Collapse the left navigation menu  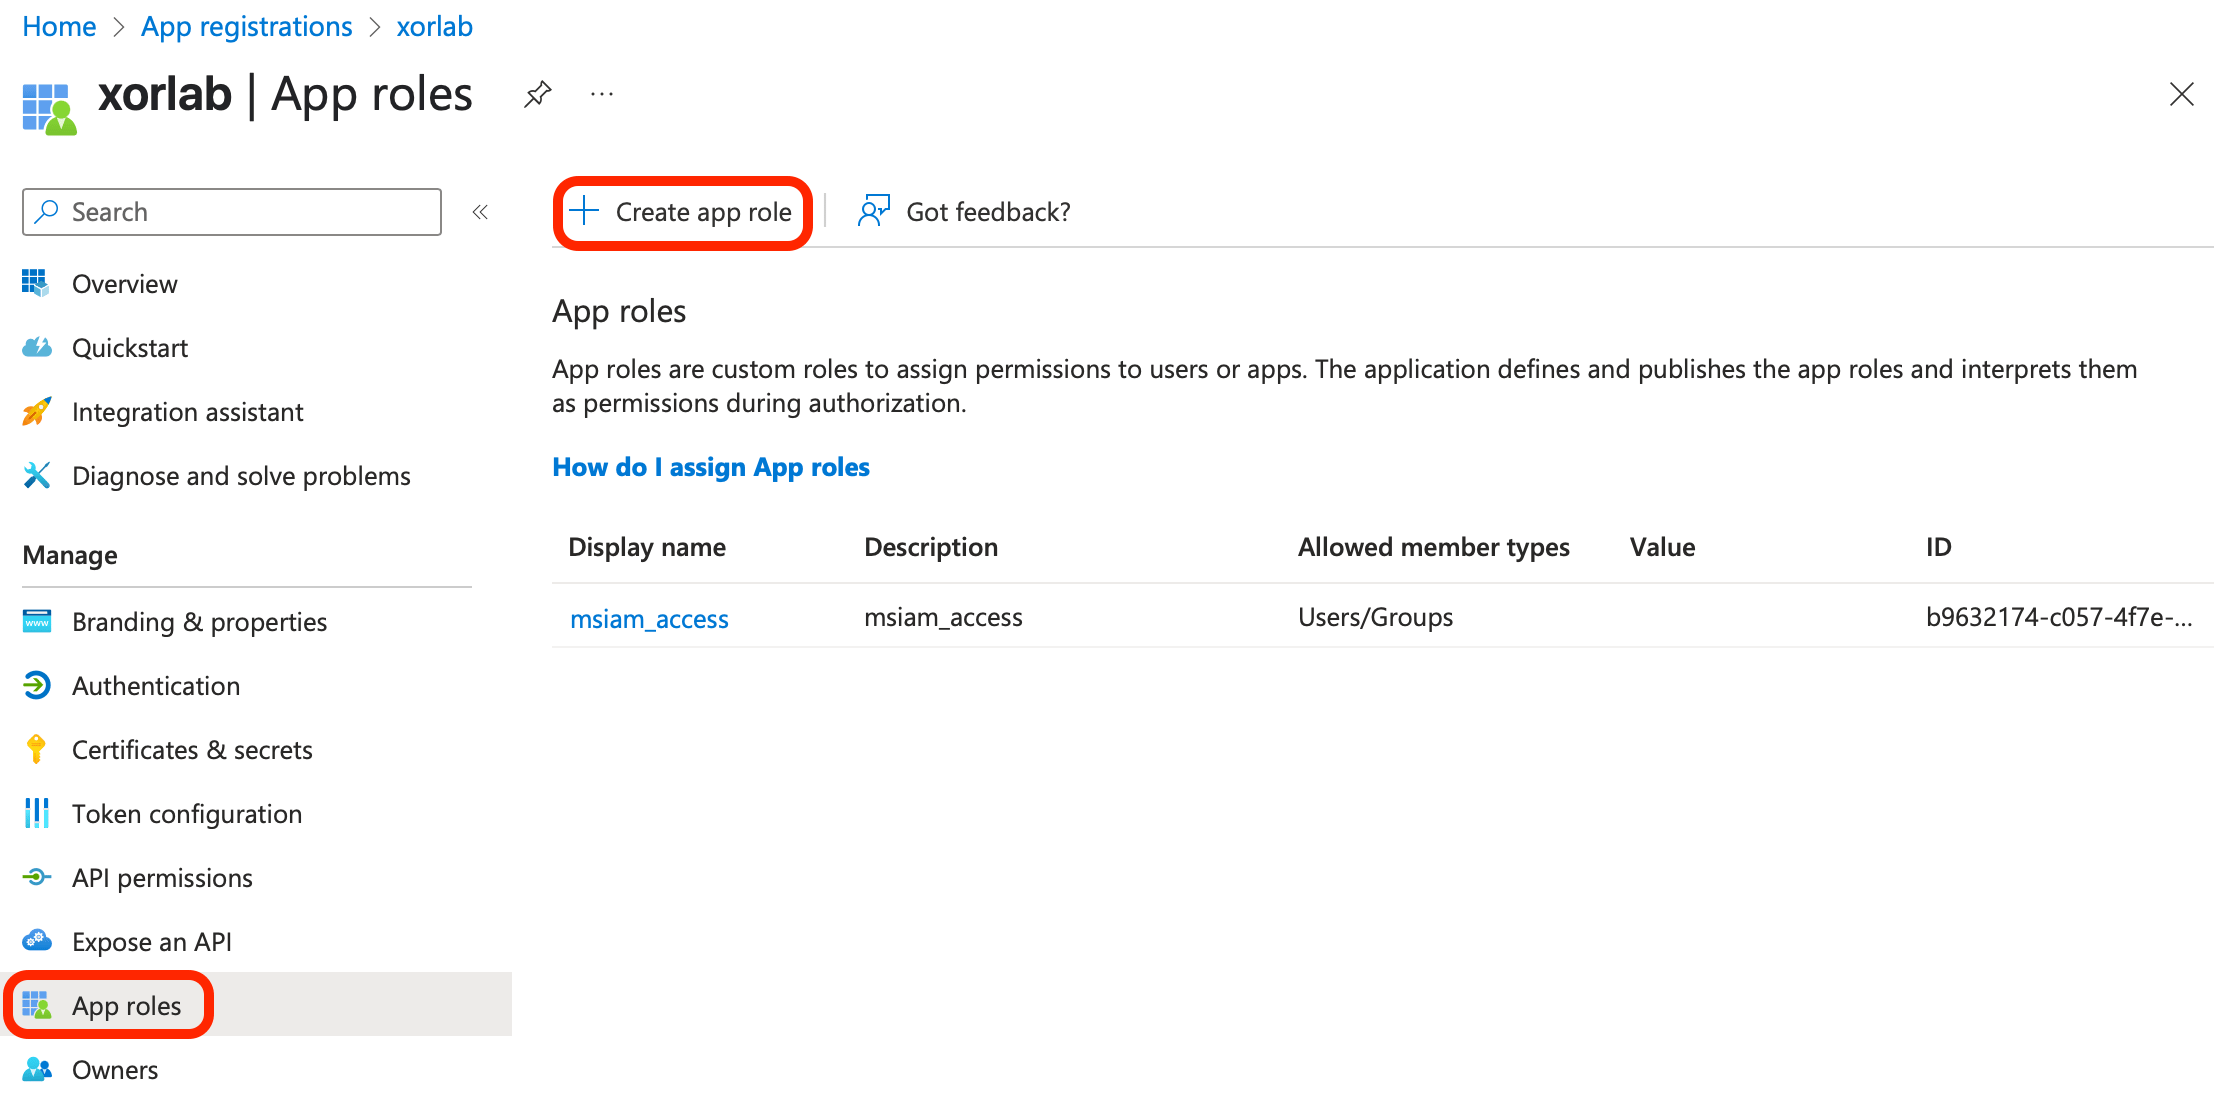coord(481,212)
